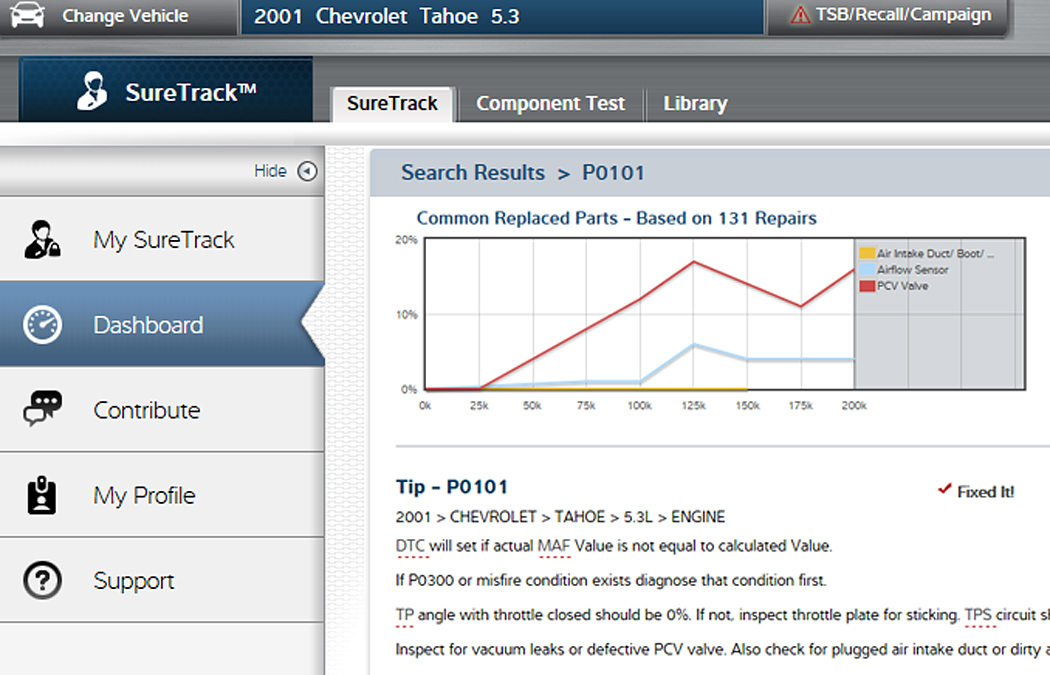Click the underlined TP term in the tip
The height and width of the screenshot is (675, 1050).
click(404, 615)
